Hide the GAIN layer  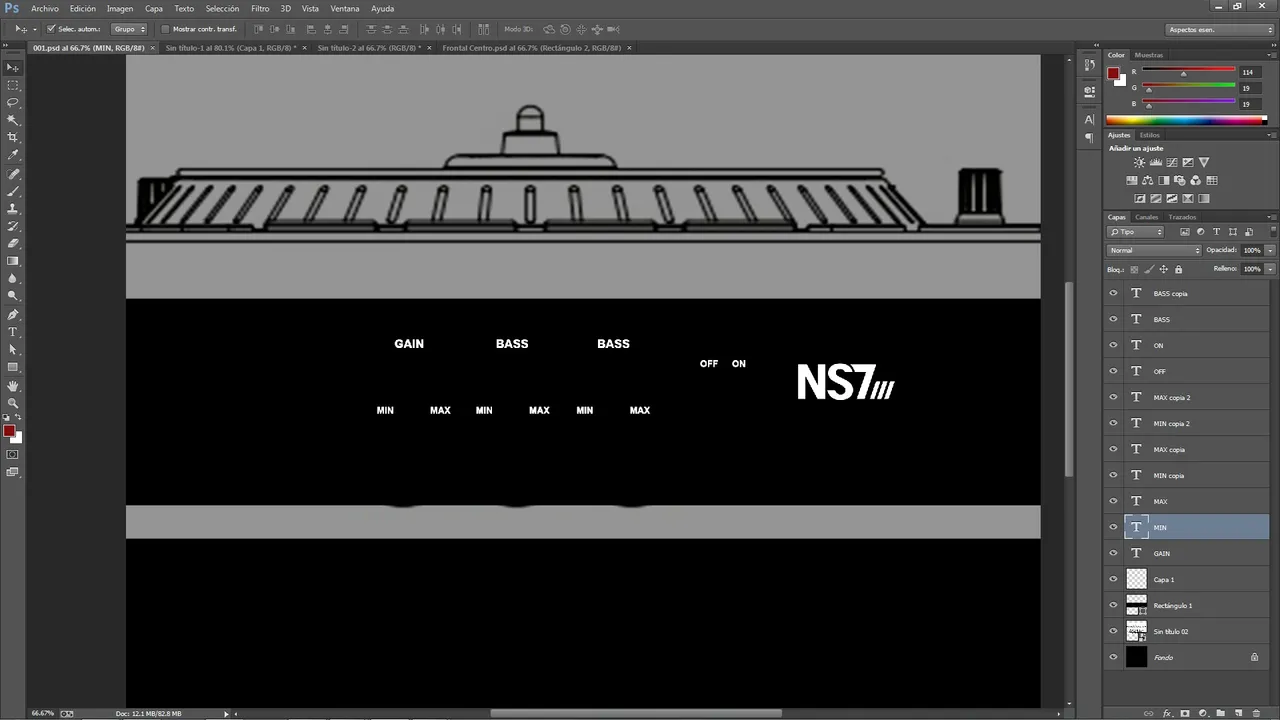click(x=1113, y=553)
